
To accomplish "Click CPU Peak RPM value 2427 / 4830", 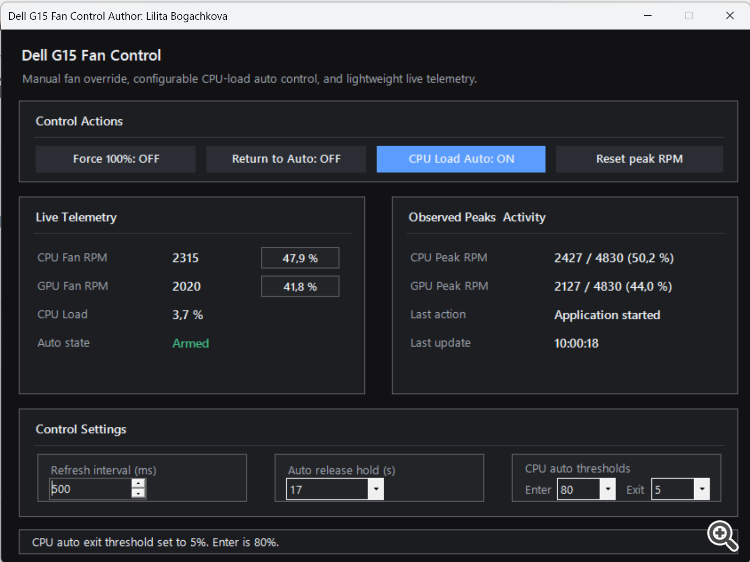I will pos(614,258).
